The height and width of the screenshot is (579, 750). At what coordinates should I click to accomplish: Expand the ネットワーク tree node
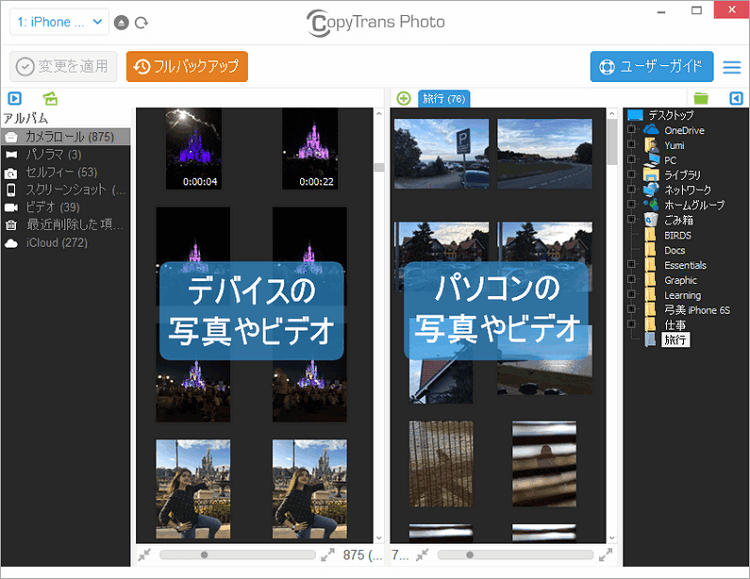[x=631, y=189]
